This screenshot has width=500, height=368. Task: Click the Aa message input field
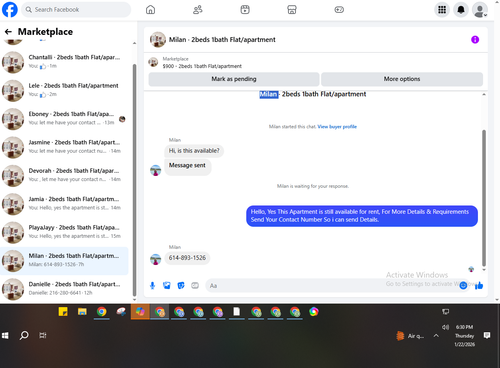[332, 286]
